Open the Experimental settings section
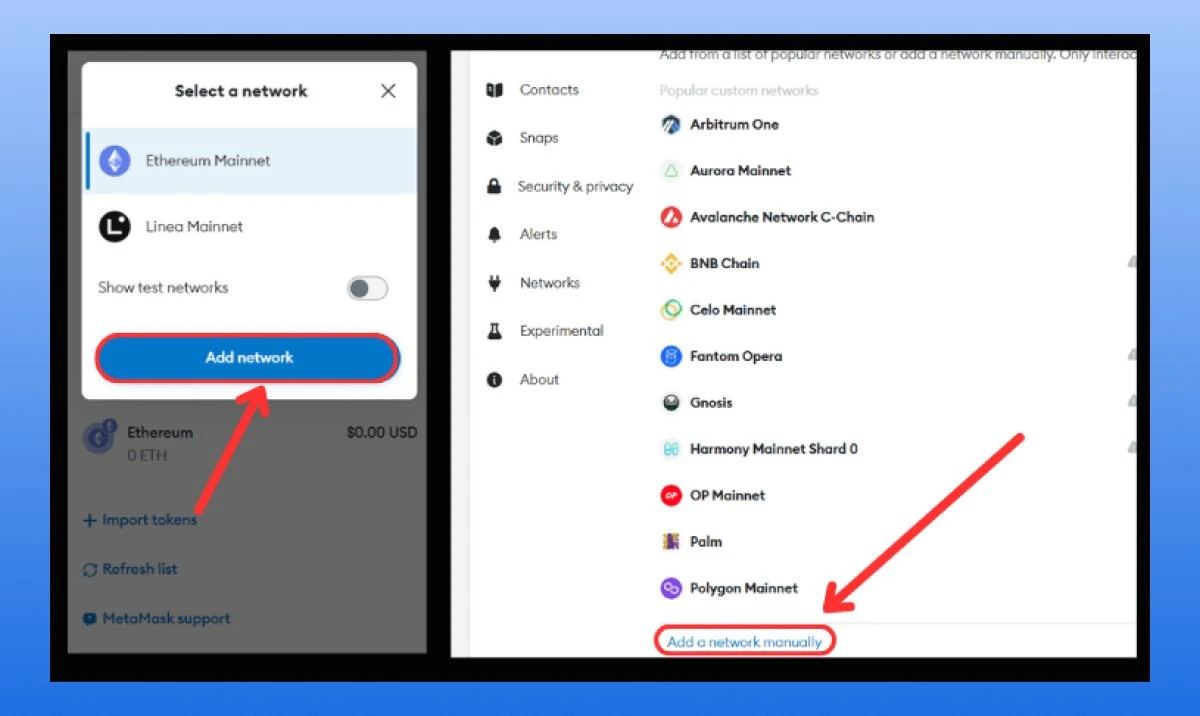Viewport: 1200px width, 716px height. pos(561,331)
